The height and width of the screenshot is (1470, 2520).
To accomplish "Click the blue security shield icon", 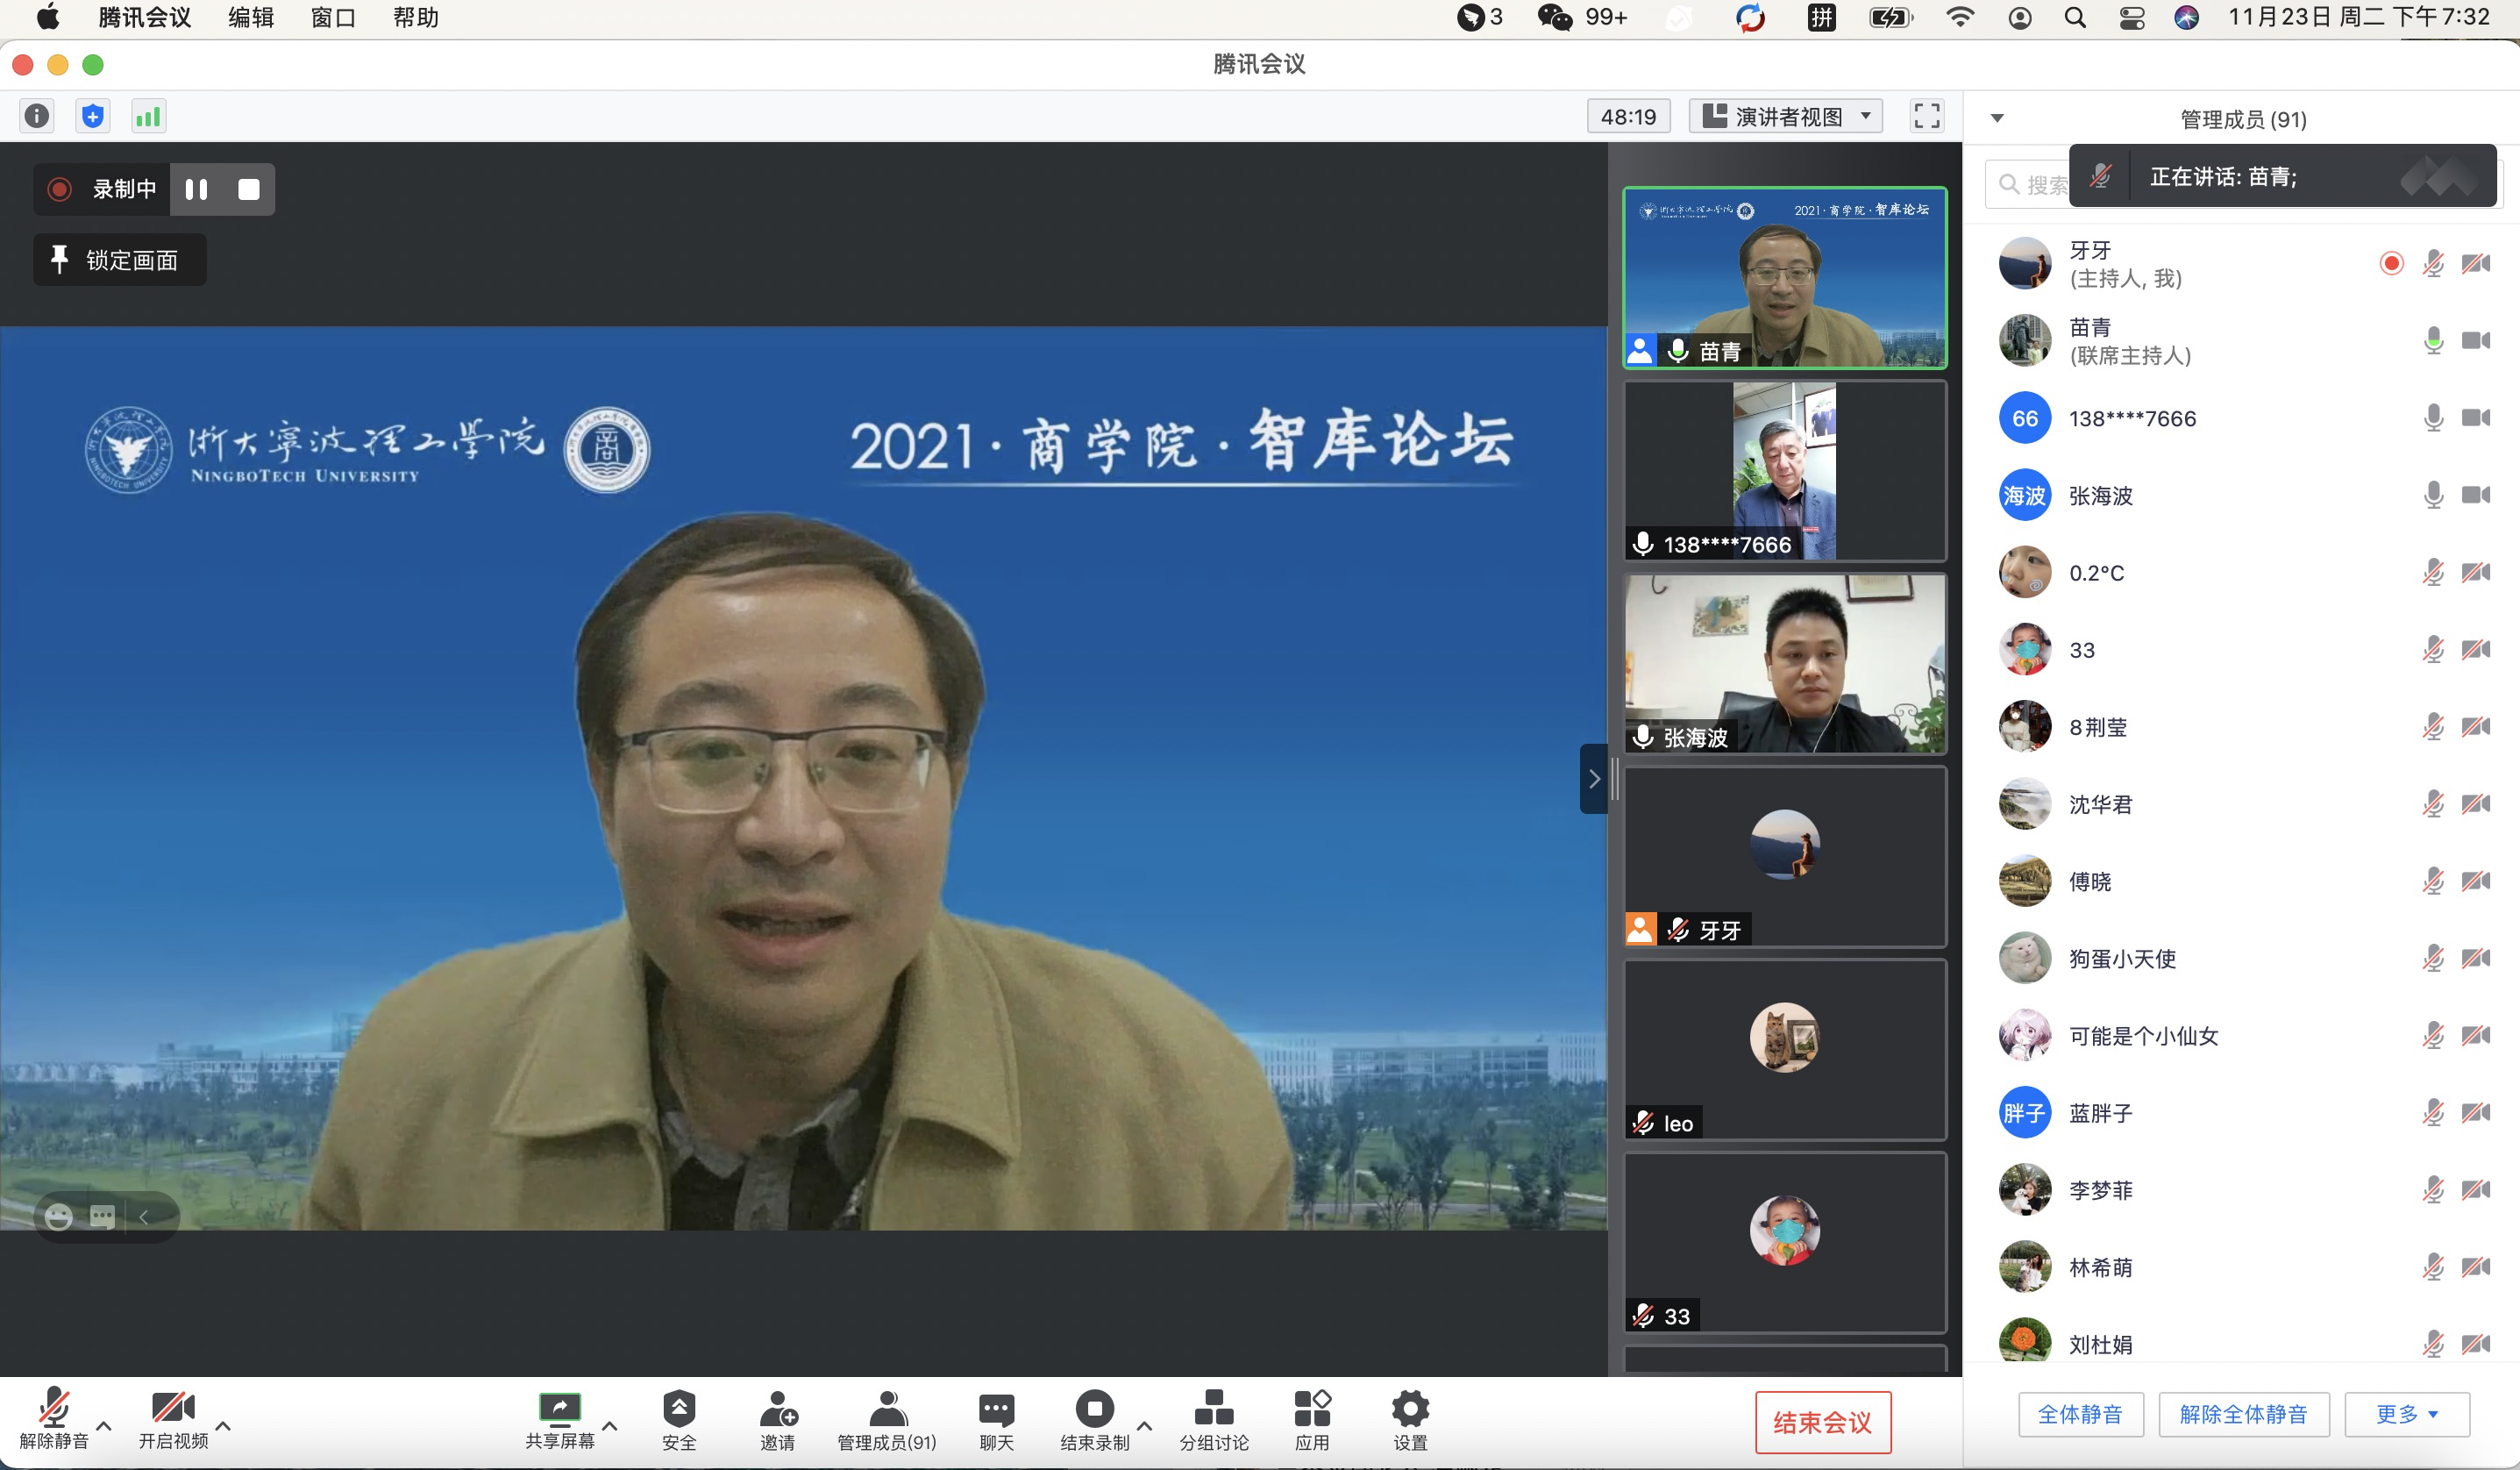I will (x=92, y=116).
